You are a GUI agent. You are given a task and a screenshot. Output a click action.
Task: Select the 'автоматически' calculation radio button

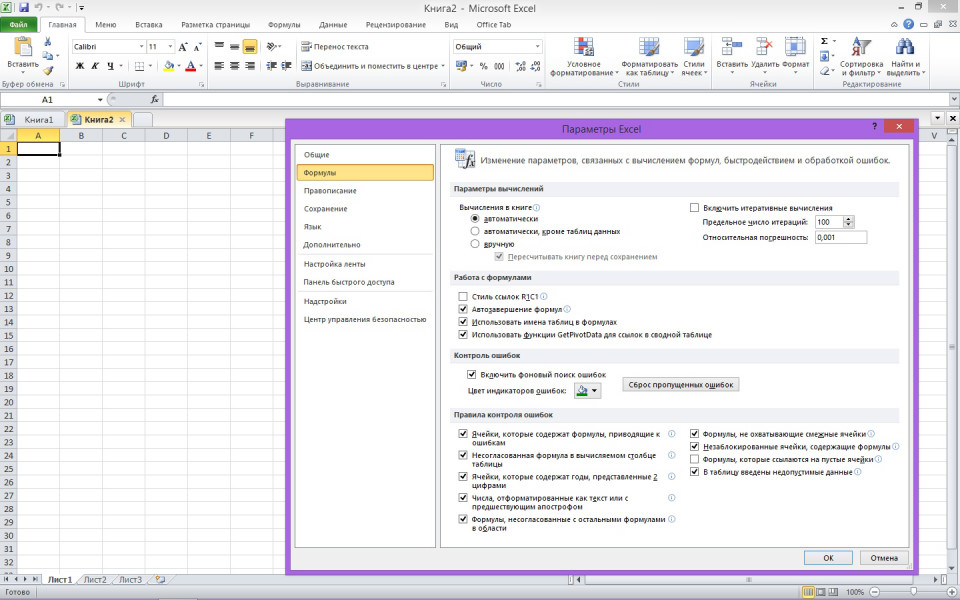pyautogui.click(x=475, y=219)
